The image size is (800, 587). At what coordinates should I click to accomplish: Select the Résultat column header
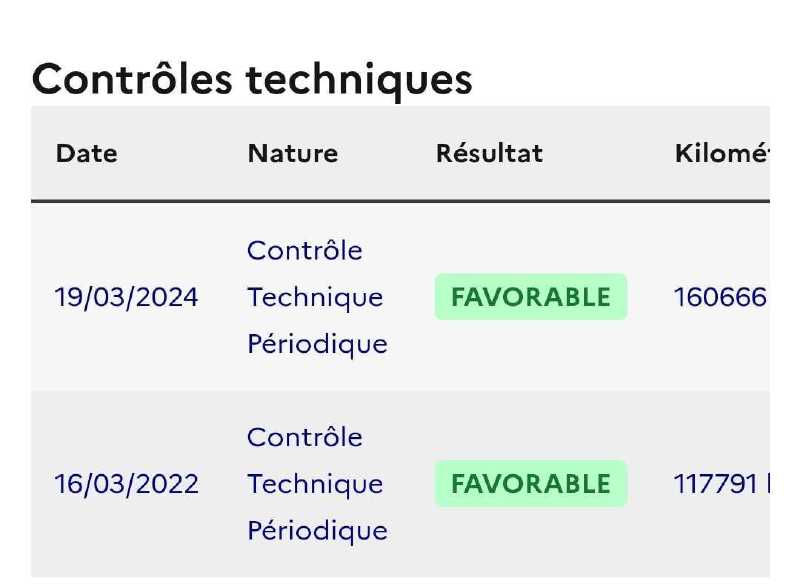[x=489, y=154]
